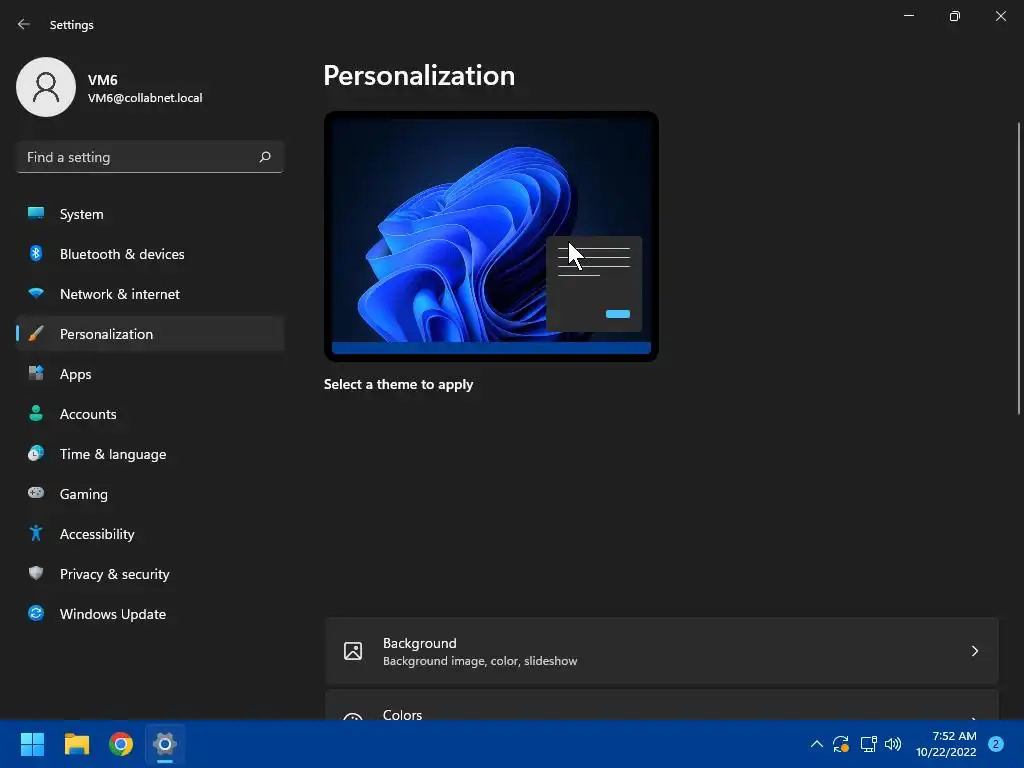Screen dimensions: 1024x768
Task: Click the Find a setting box
Action: pos(150,157)
